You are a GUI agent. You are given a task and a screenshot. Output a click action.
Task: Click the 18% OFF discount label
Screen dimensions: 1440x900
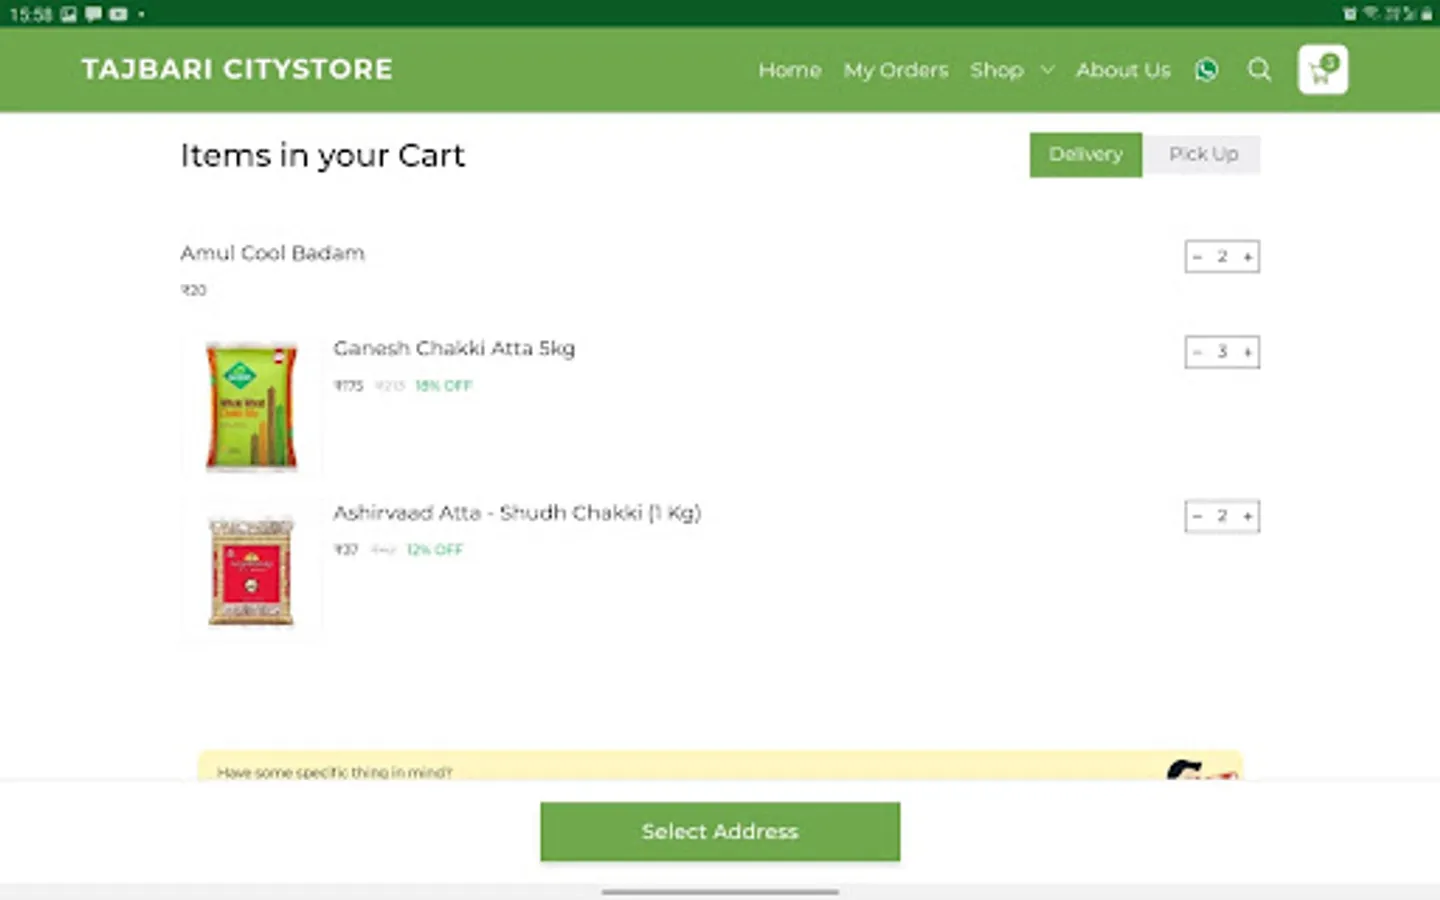(x=443, y=386)
